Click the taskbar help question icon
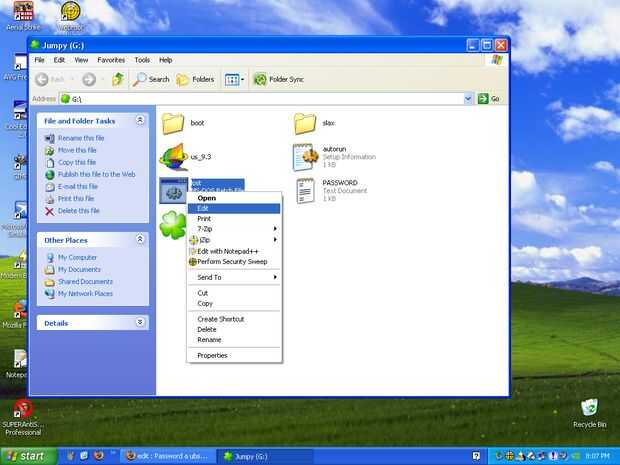 point(476,456)
